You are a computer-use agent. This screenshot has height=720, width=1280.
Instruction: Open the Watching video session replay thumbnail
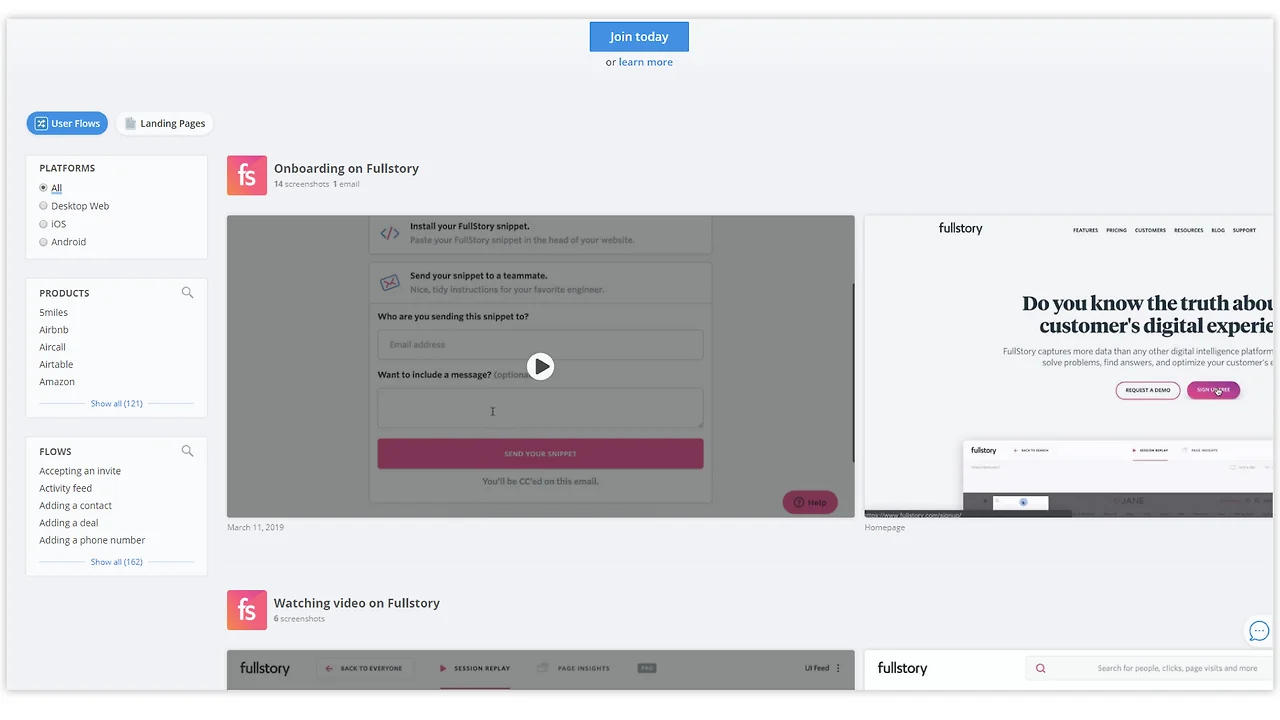coord(541,670)
